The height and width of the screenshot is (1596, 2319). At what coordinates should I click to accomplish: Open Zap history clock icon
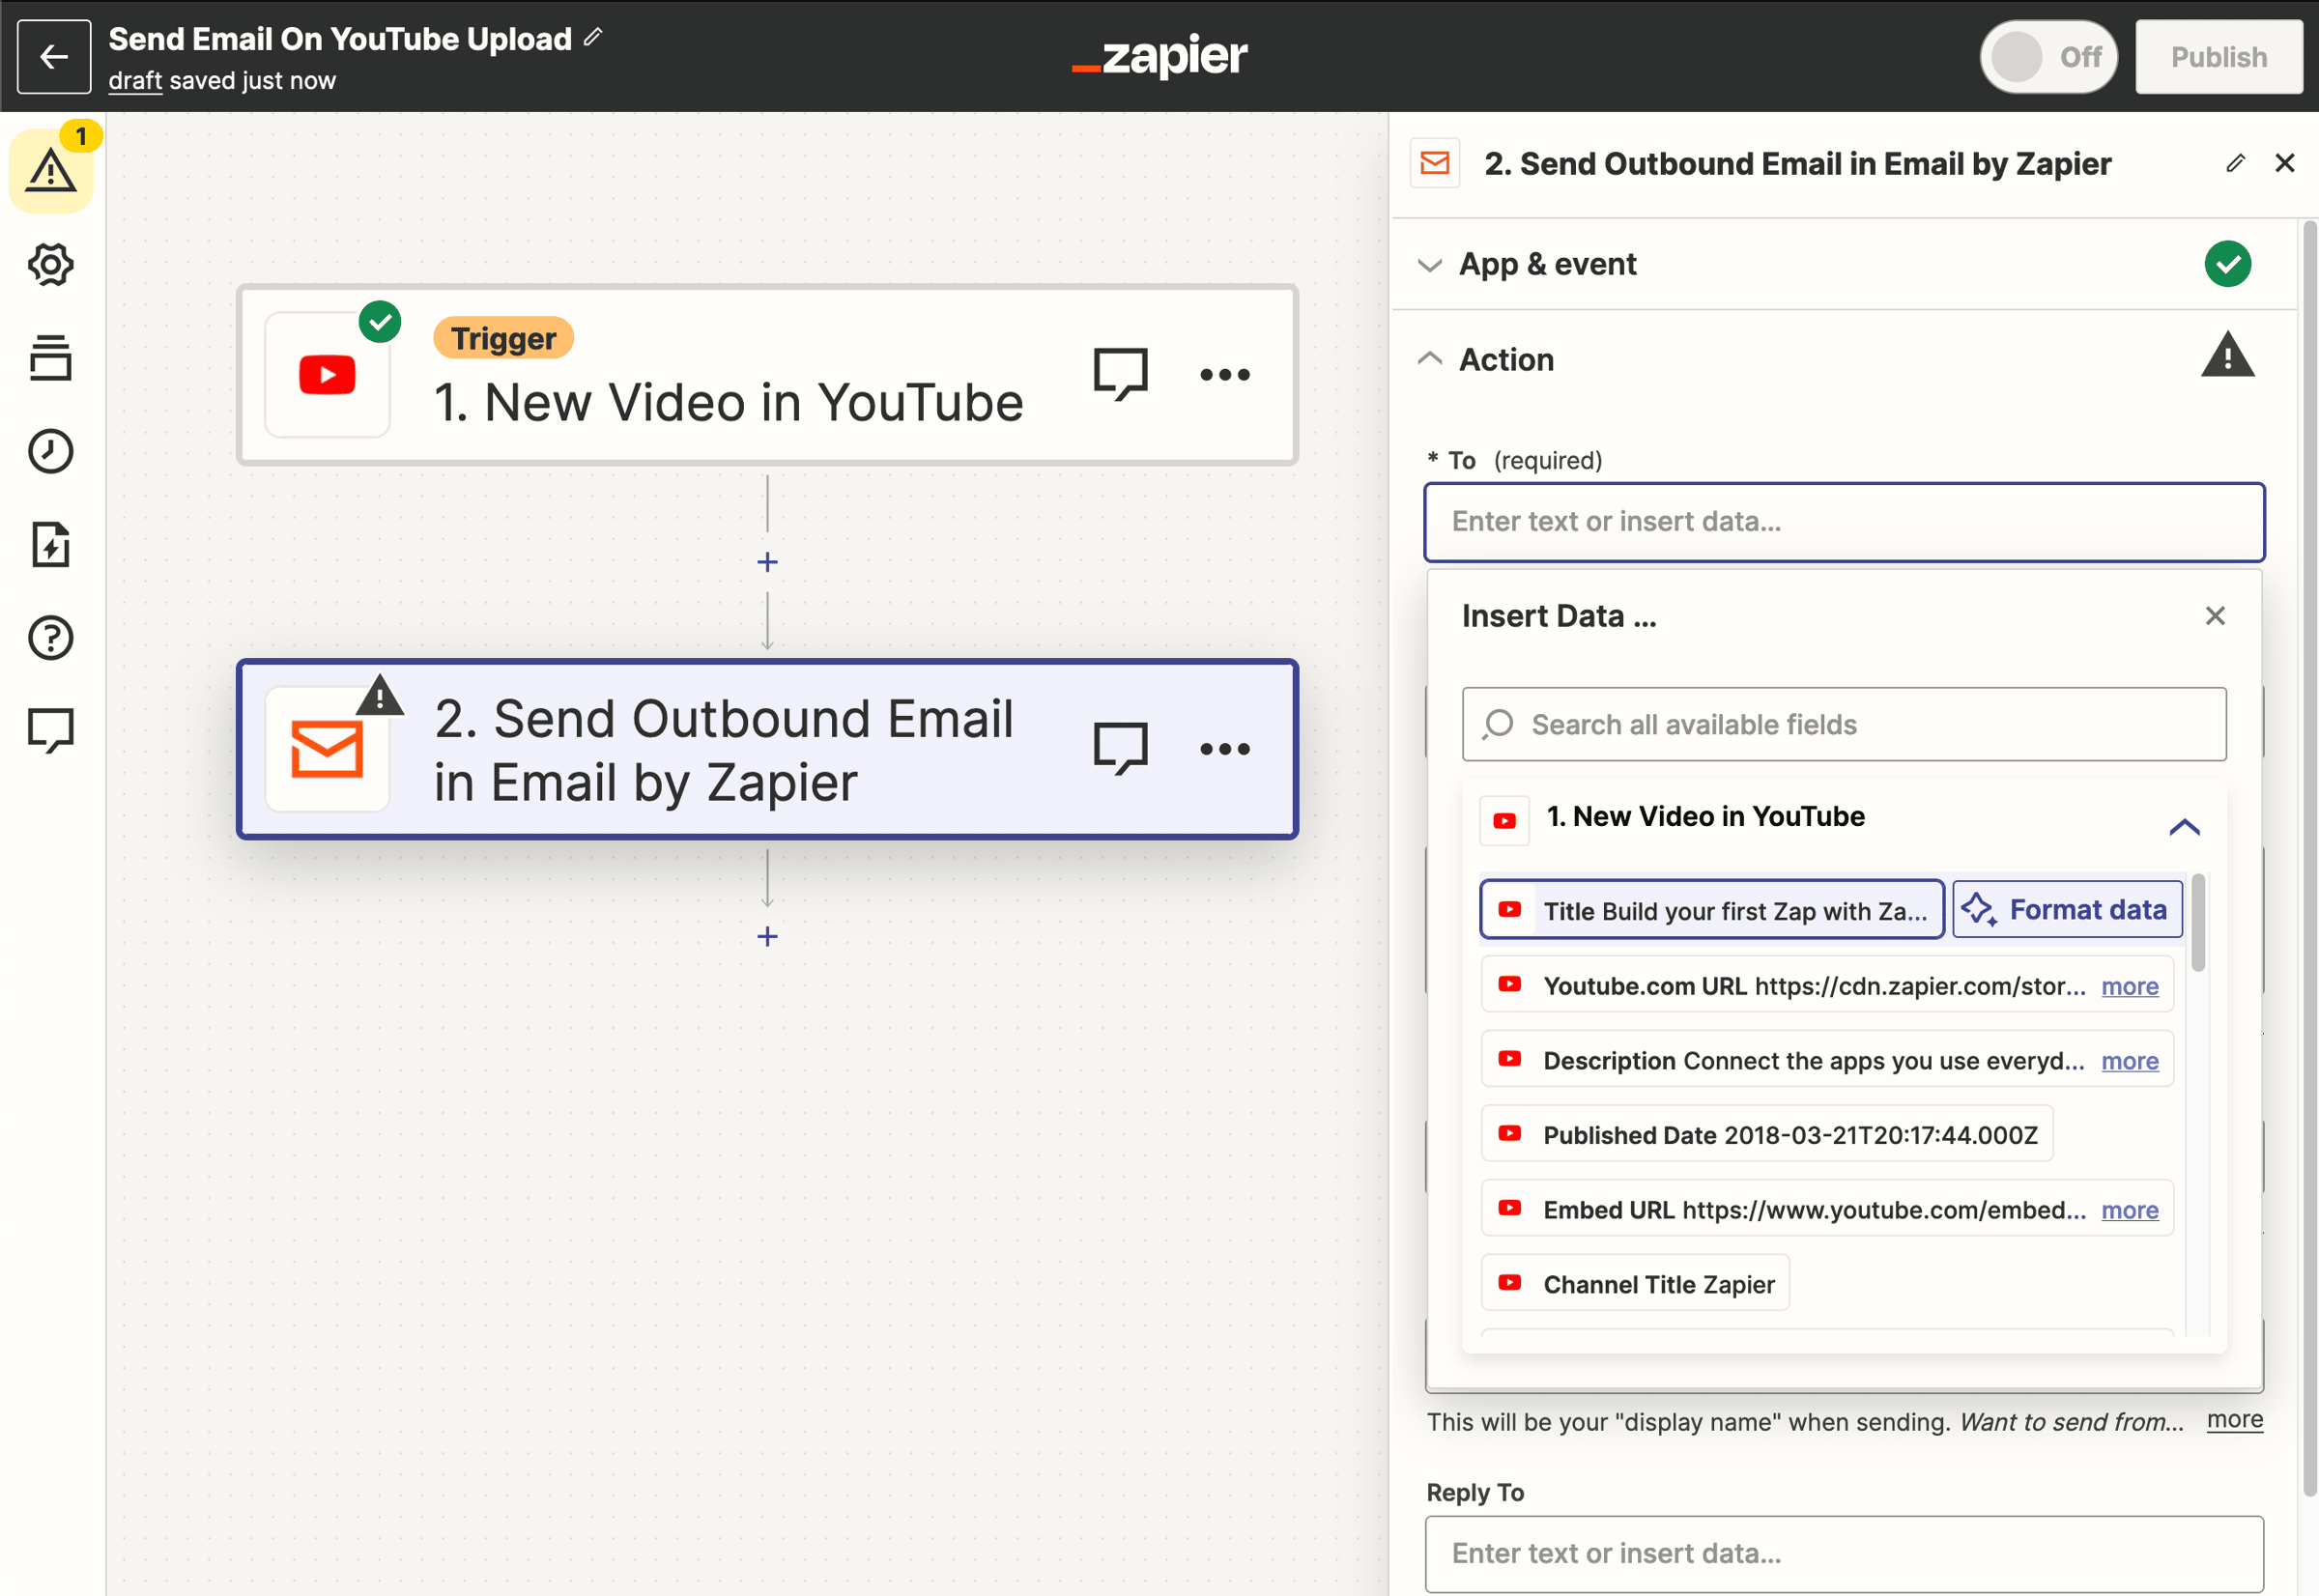click(x=50, y=451)
